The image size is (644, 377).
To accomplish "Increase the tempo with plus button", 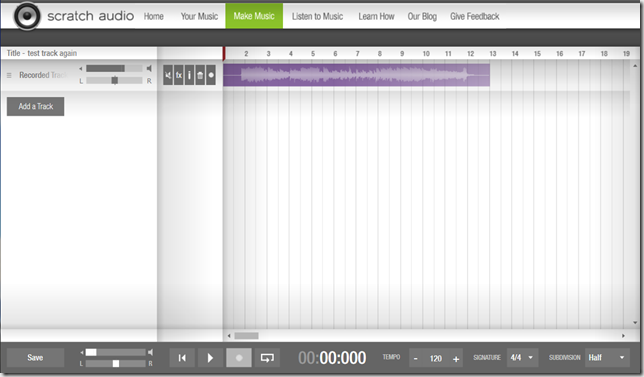I will tap(456, 359).
